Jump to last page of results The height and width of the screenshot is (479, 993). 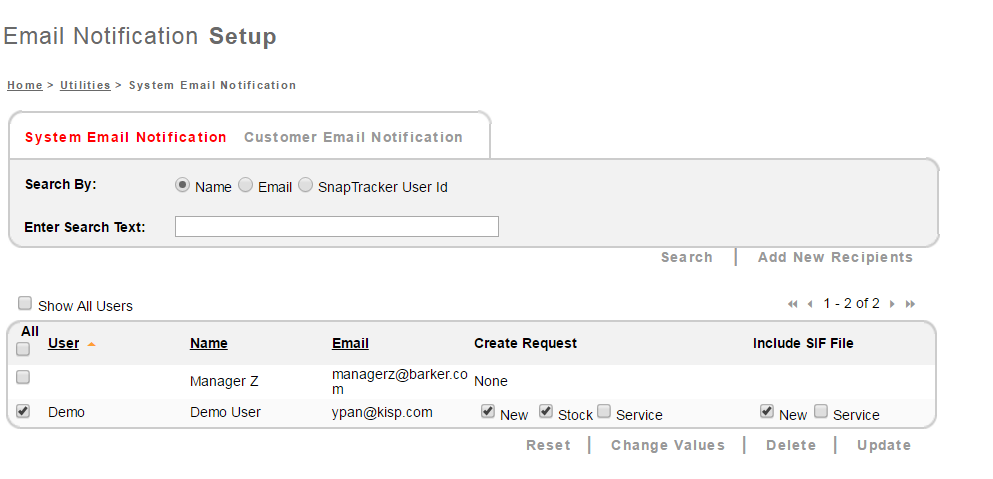tap(910, 304)
